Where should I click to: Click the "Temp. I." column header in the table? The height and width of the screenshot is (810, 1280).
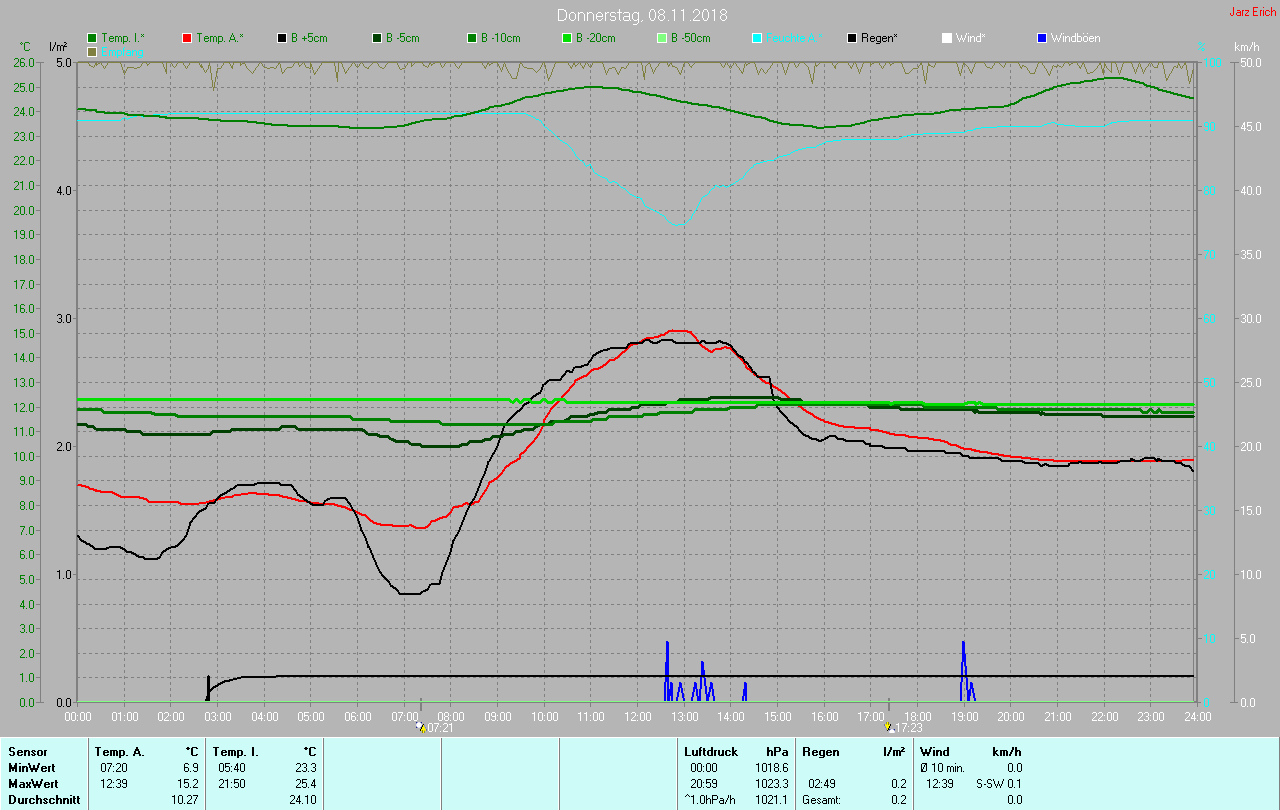click(x=236, y=751)
